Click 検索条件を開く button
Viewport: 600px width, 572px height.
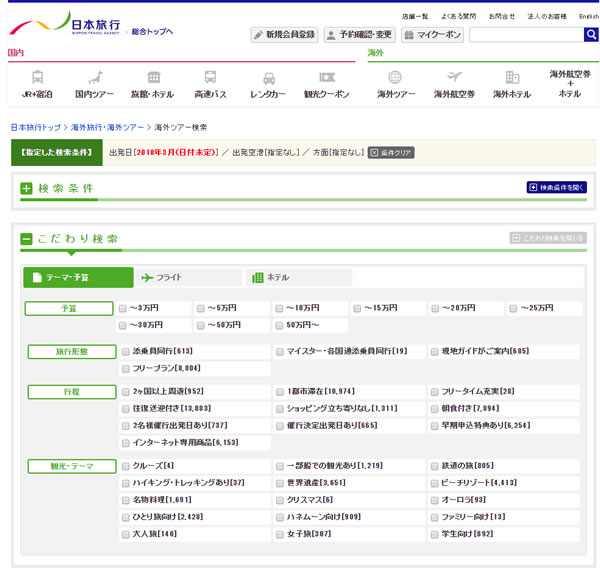[556, 187]
